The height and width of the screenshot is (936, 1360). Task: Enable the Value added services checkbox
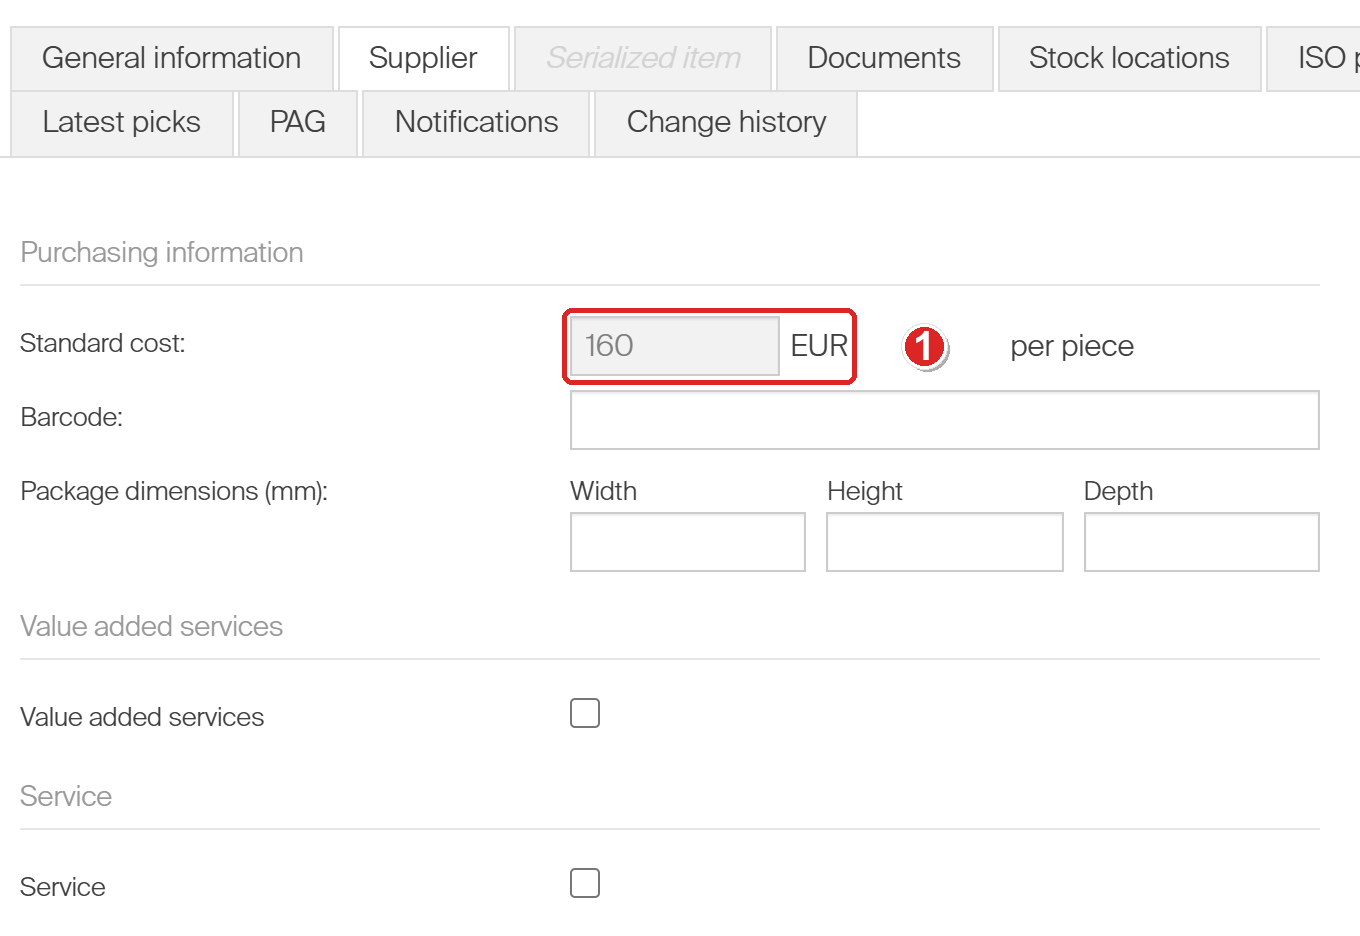click(585, 713)
